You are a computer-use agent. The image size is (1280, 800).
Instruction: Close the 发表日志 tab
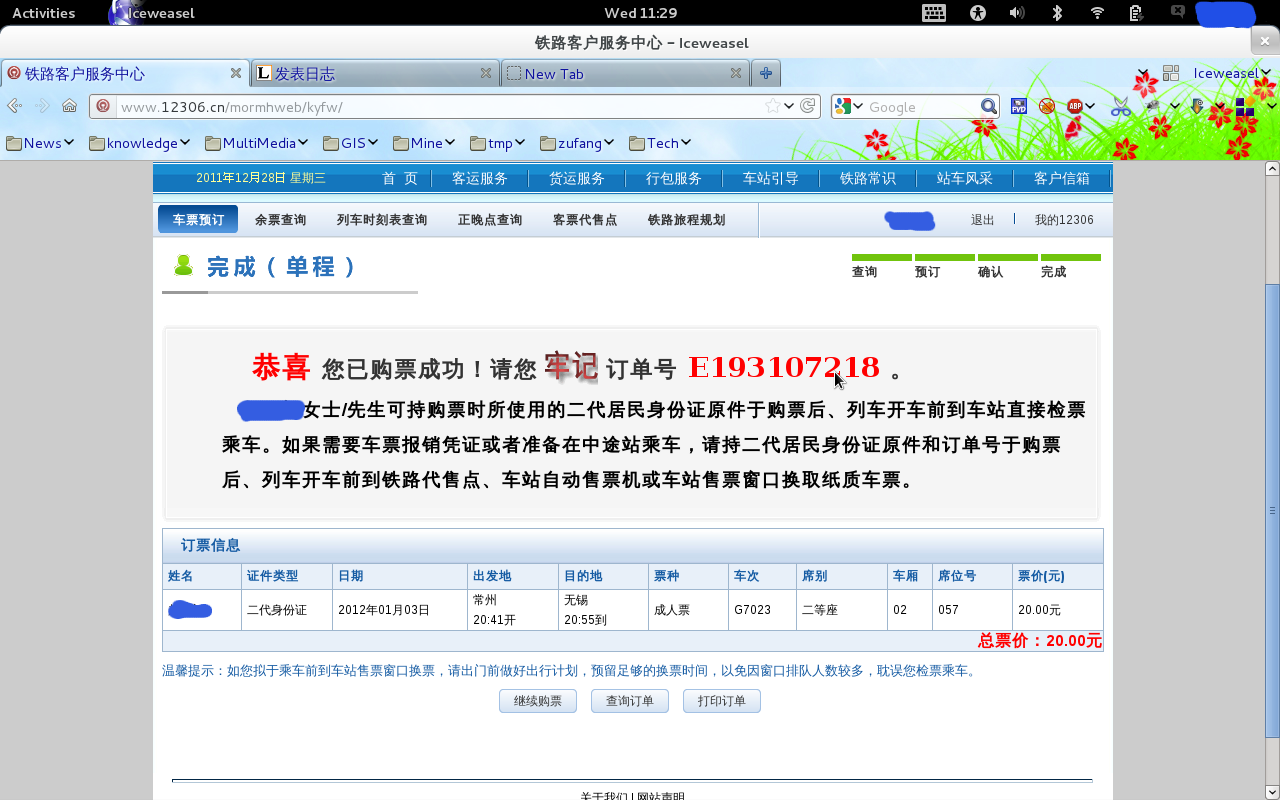pyautogui.click(x=486, y=73)
